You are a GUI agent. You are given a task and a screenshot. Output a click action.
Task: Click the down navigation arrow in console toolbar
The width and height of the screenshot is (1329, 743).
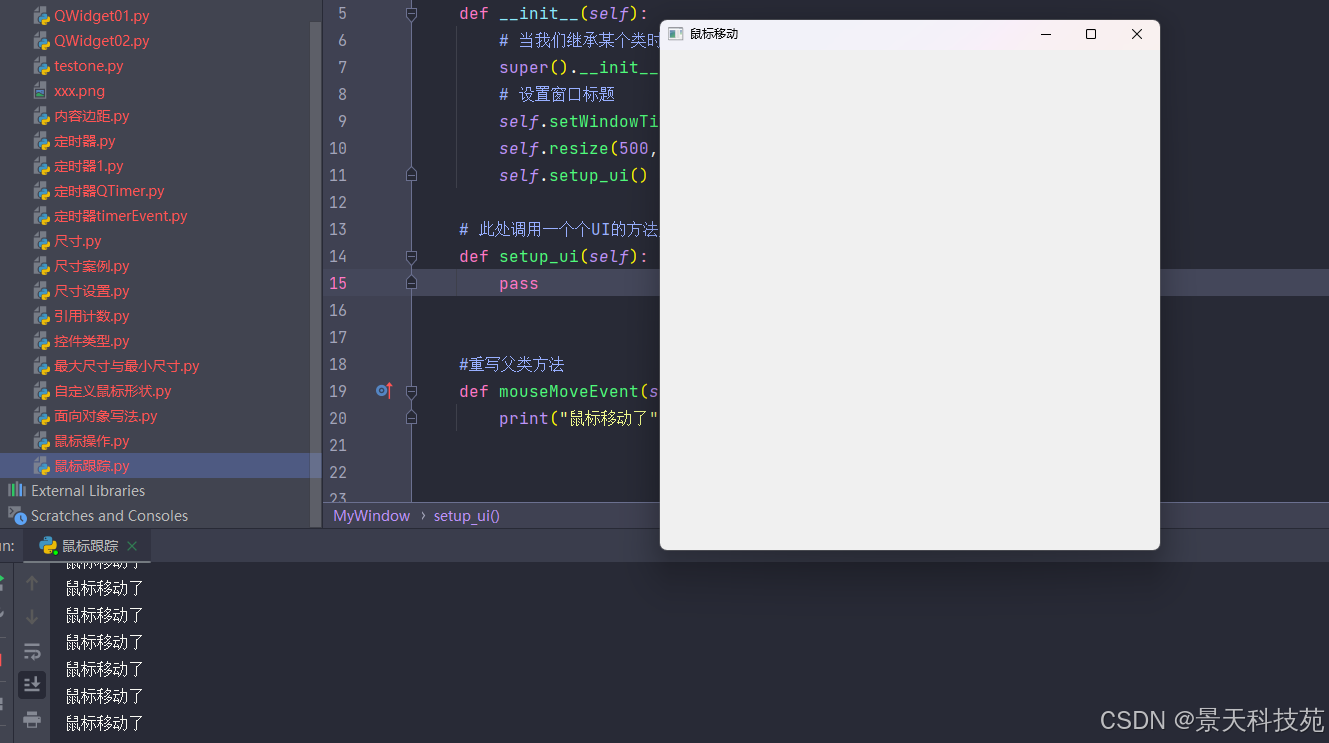32,614
